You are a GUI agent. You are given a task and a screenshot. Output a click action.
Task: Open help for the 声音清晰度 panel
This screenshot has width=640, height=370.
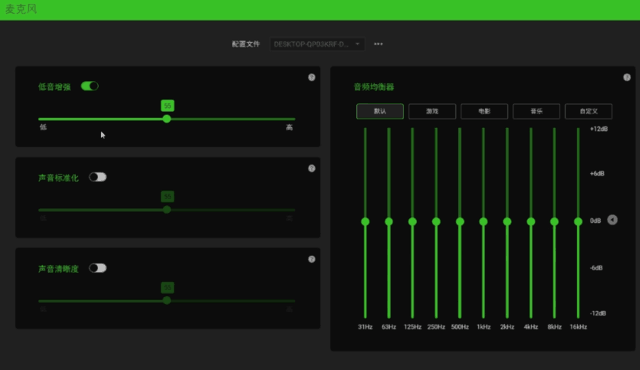[311, 259]
